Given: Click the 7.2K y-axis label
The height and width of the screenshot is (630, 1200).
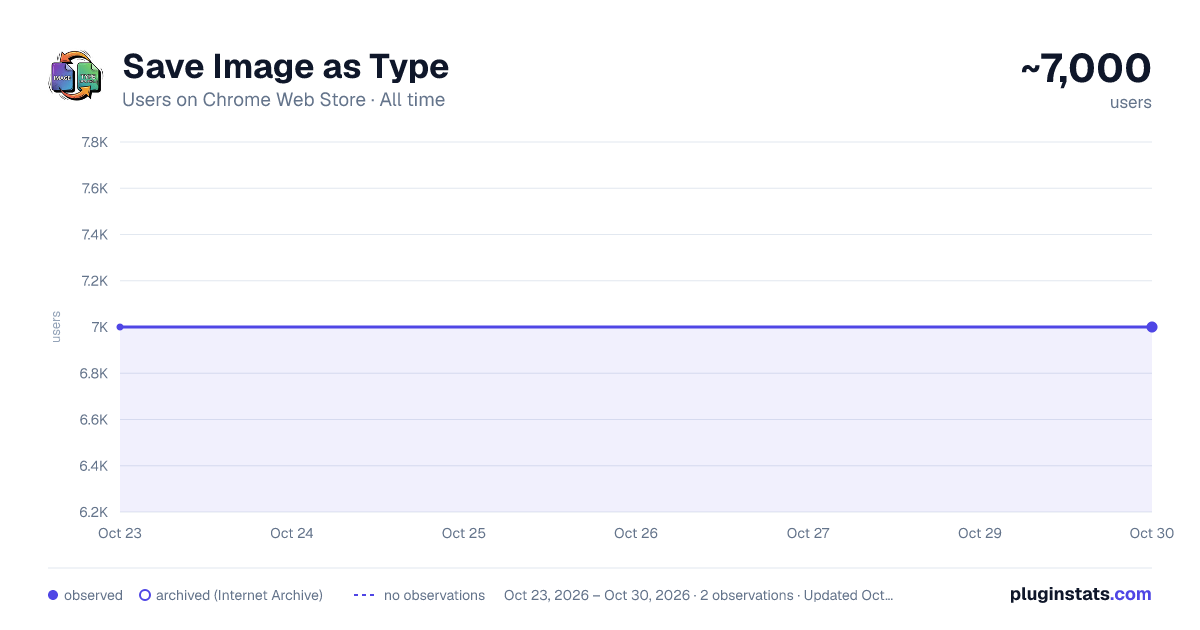Looking at the screenshot, I should (x=94, y=281).
